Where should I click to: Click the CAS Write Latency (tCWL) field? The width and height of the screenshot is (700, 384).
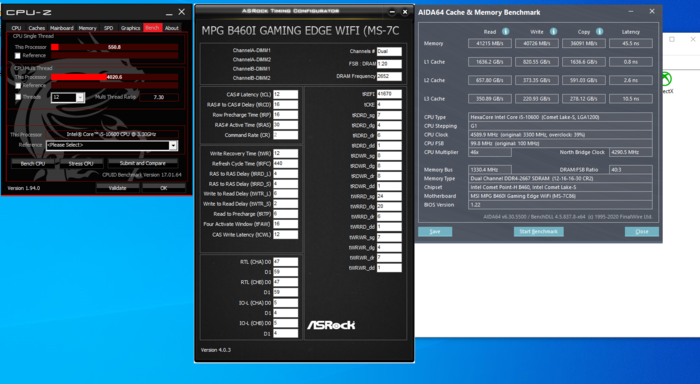285,234
